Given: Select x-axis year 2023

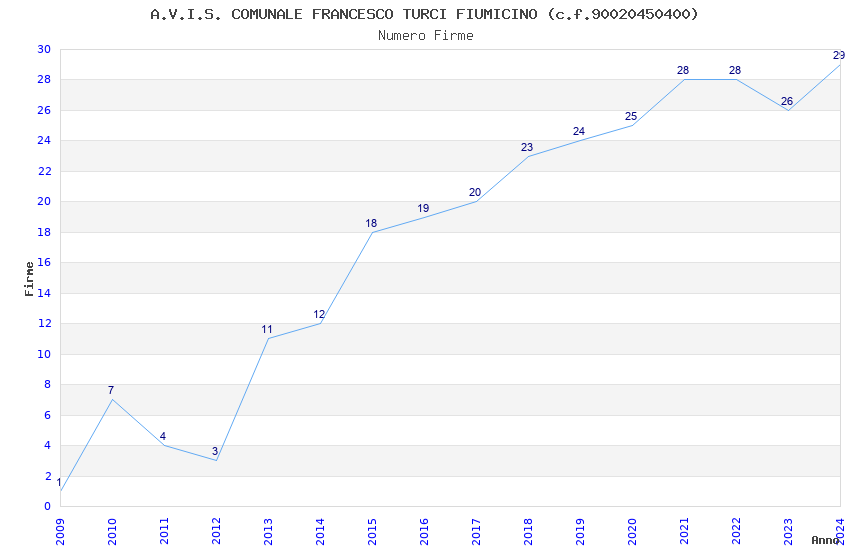Looking at the screenshot, I should pos(789,532).
